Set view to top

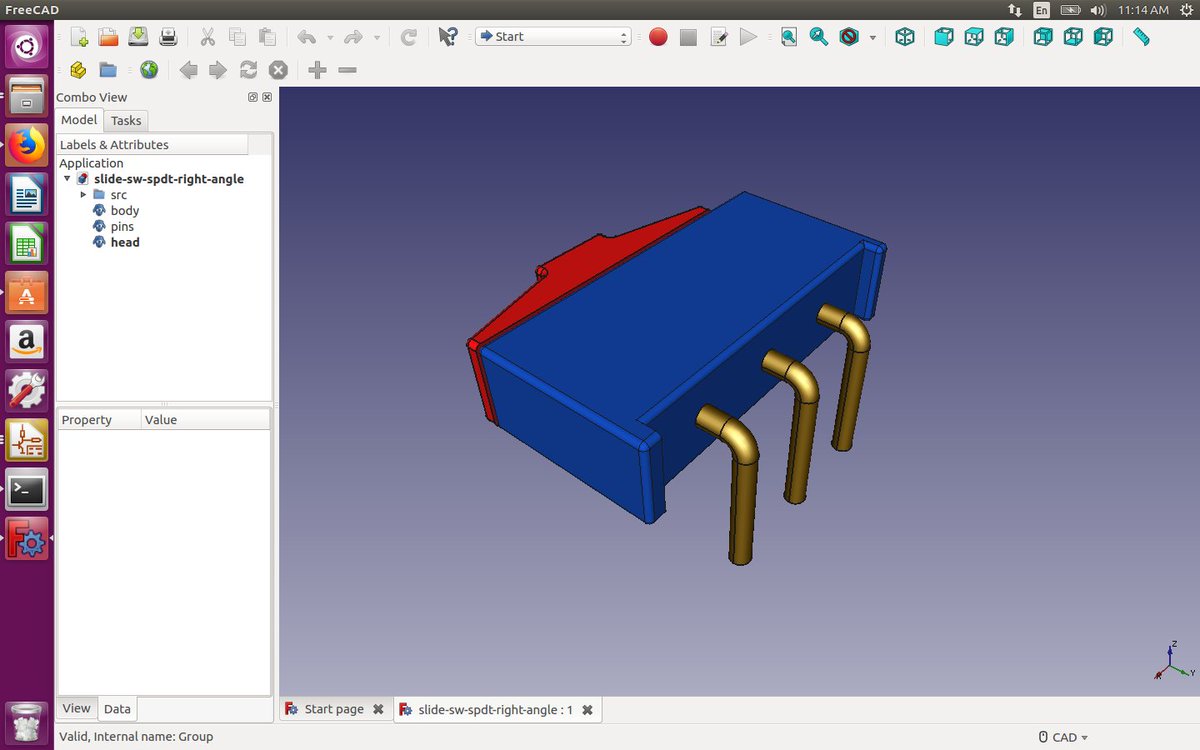[x=973, y=37]
